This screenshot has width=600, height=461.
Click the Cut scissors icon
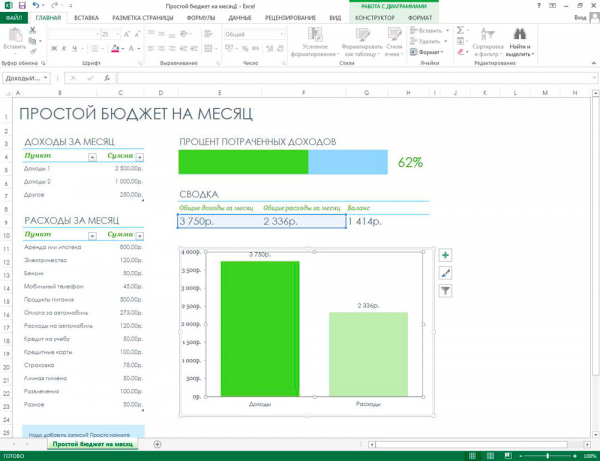coord(33,30)
